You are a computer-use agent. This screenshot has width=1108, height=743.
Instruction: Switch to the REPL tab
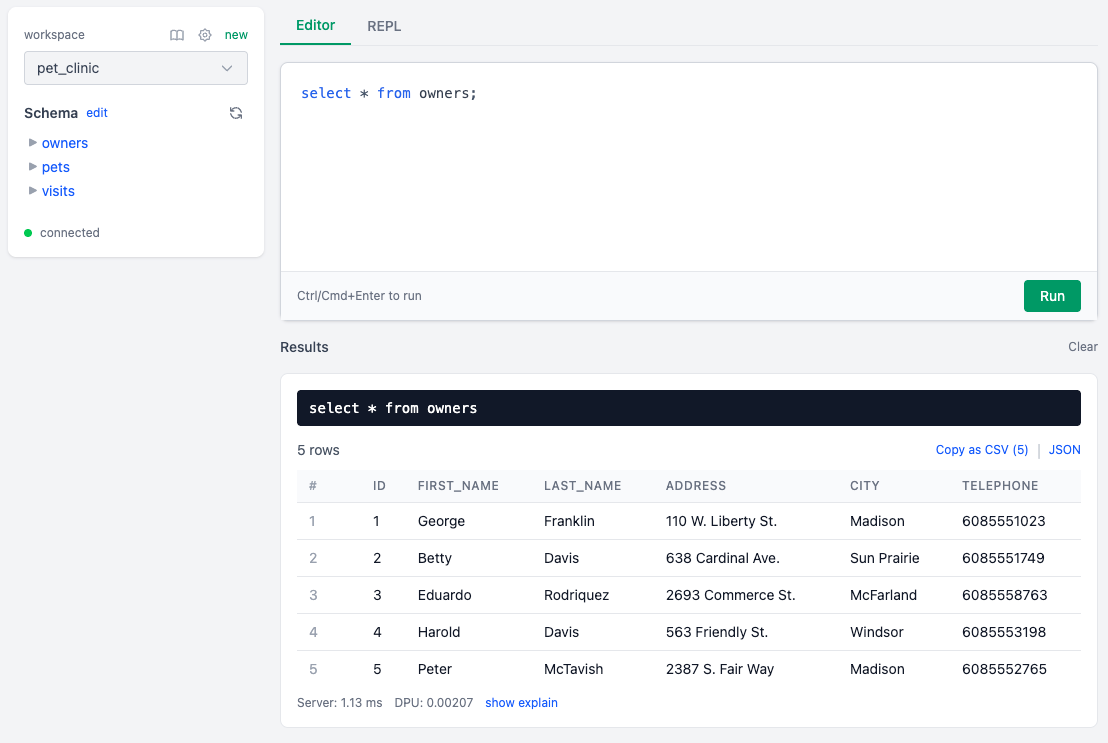(x=384, y=26)
